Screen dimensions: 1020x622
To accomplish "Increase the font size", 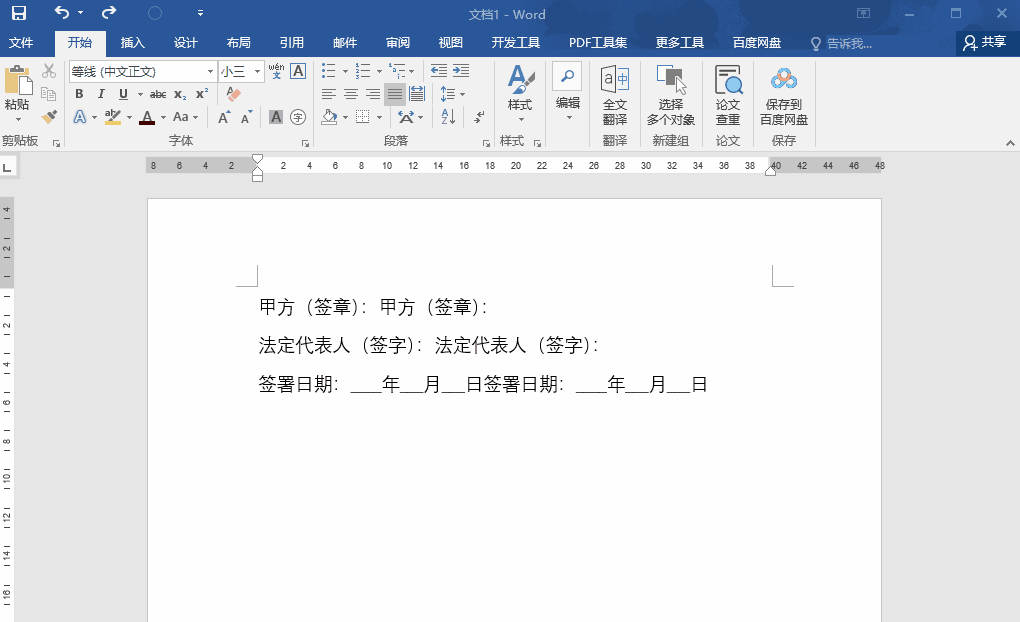I will [x=224, y=115].
